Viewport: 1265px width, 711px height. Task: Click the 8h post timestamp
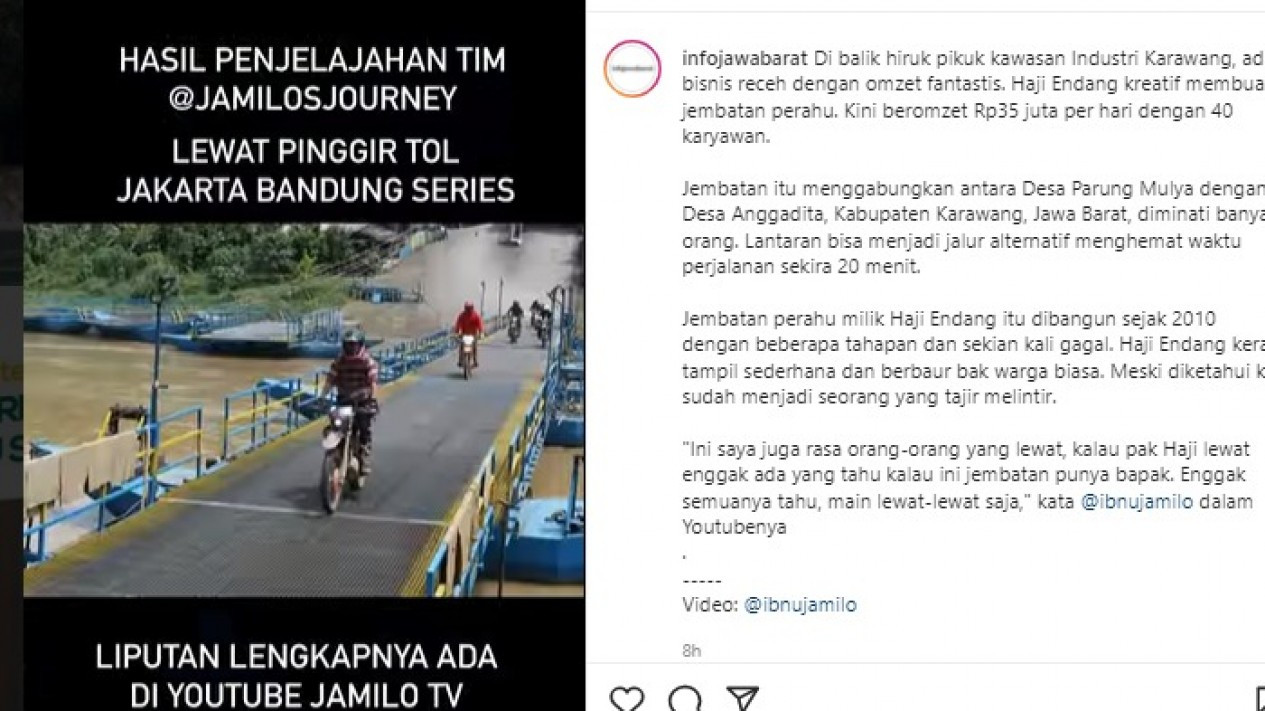coord(691,651)
